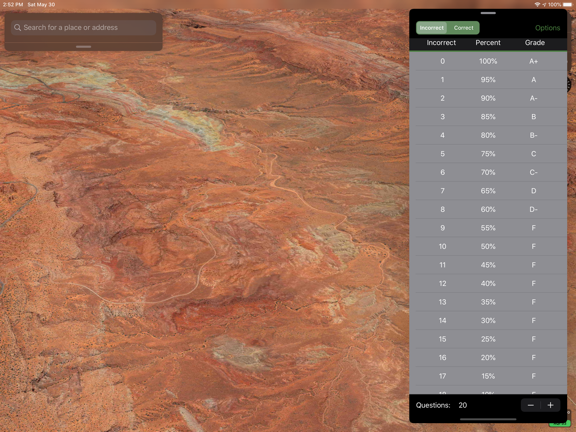
Task: Select the row with 12 incorrect, 40%
Action: click(488, 284)
